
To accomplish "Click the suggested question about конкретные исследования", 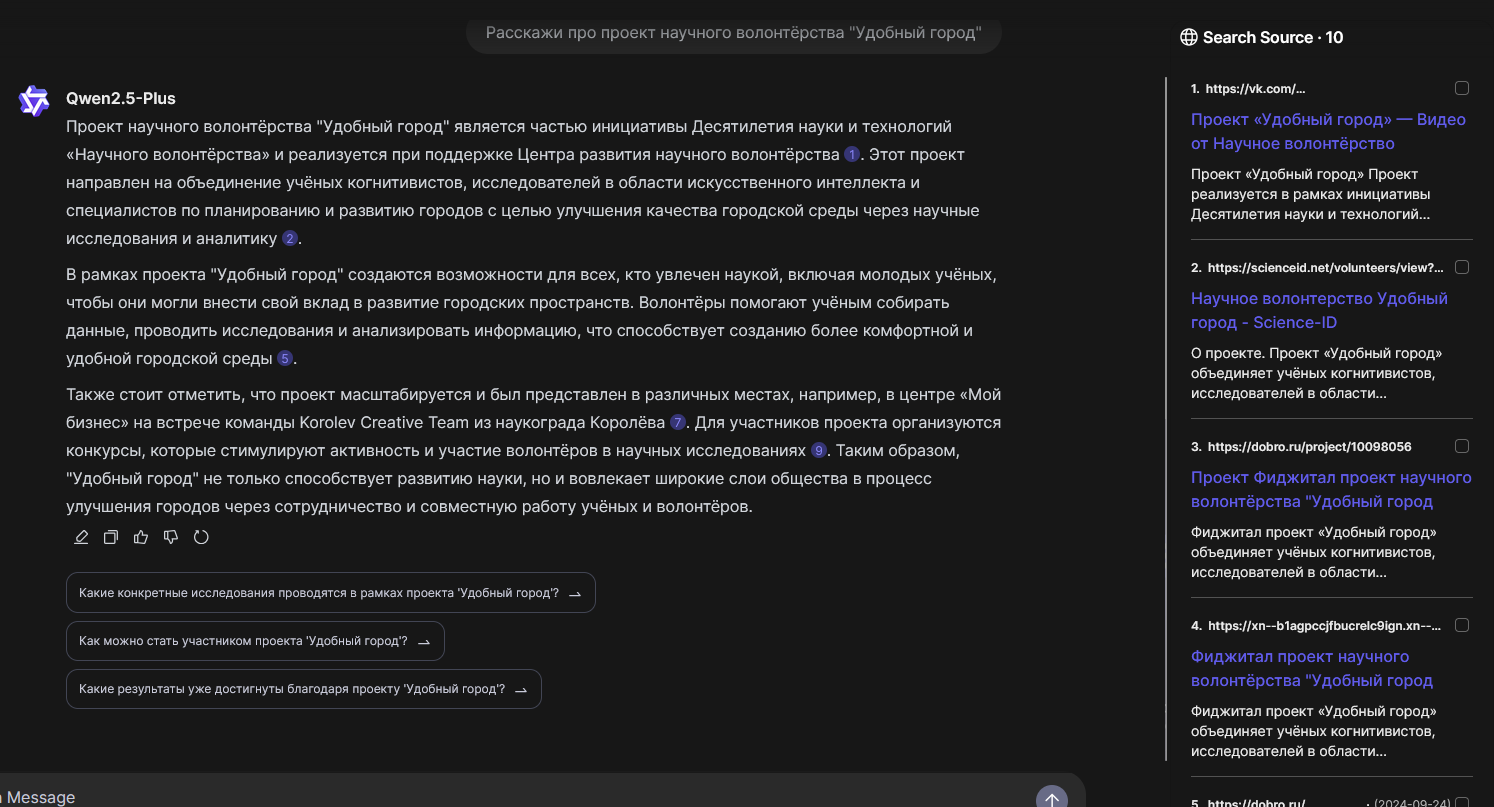I will [x=330, y=592].
